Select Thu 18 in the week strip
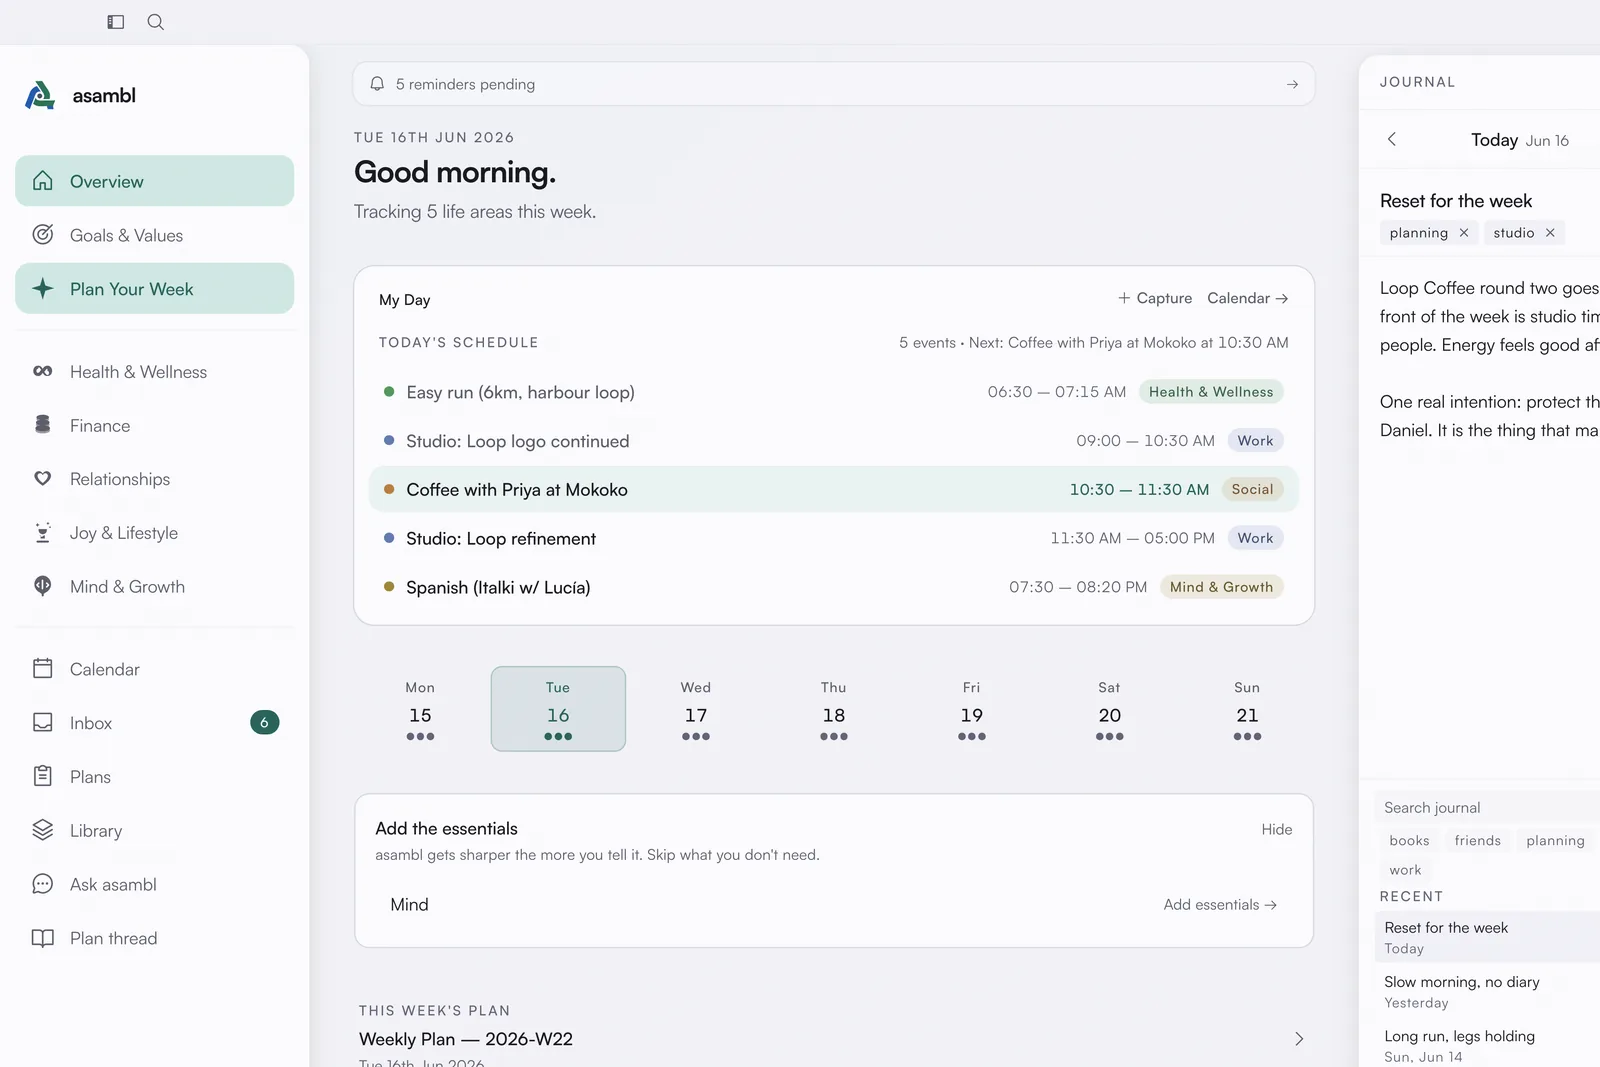The image size is (1600, 1067). [x=834, y=709]
